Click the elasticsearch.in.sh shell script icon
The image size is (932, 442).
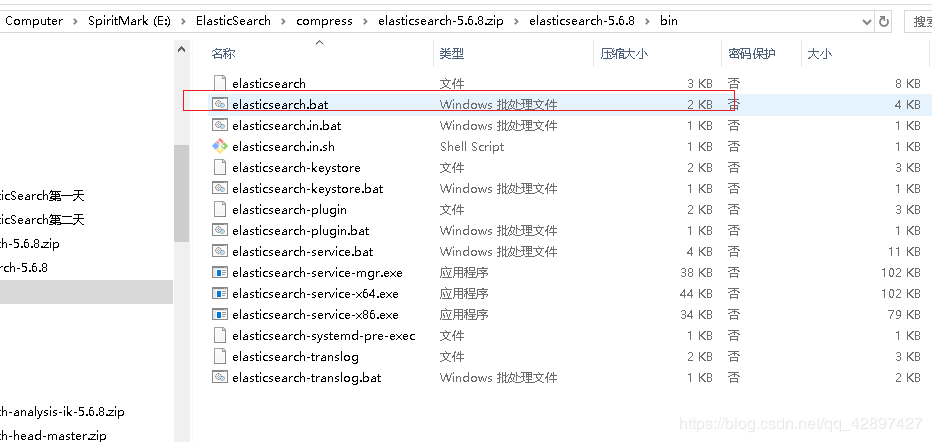point(220,146)
